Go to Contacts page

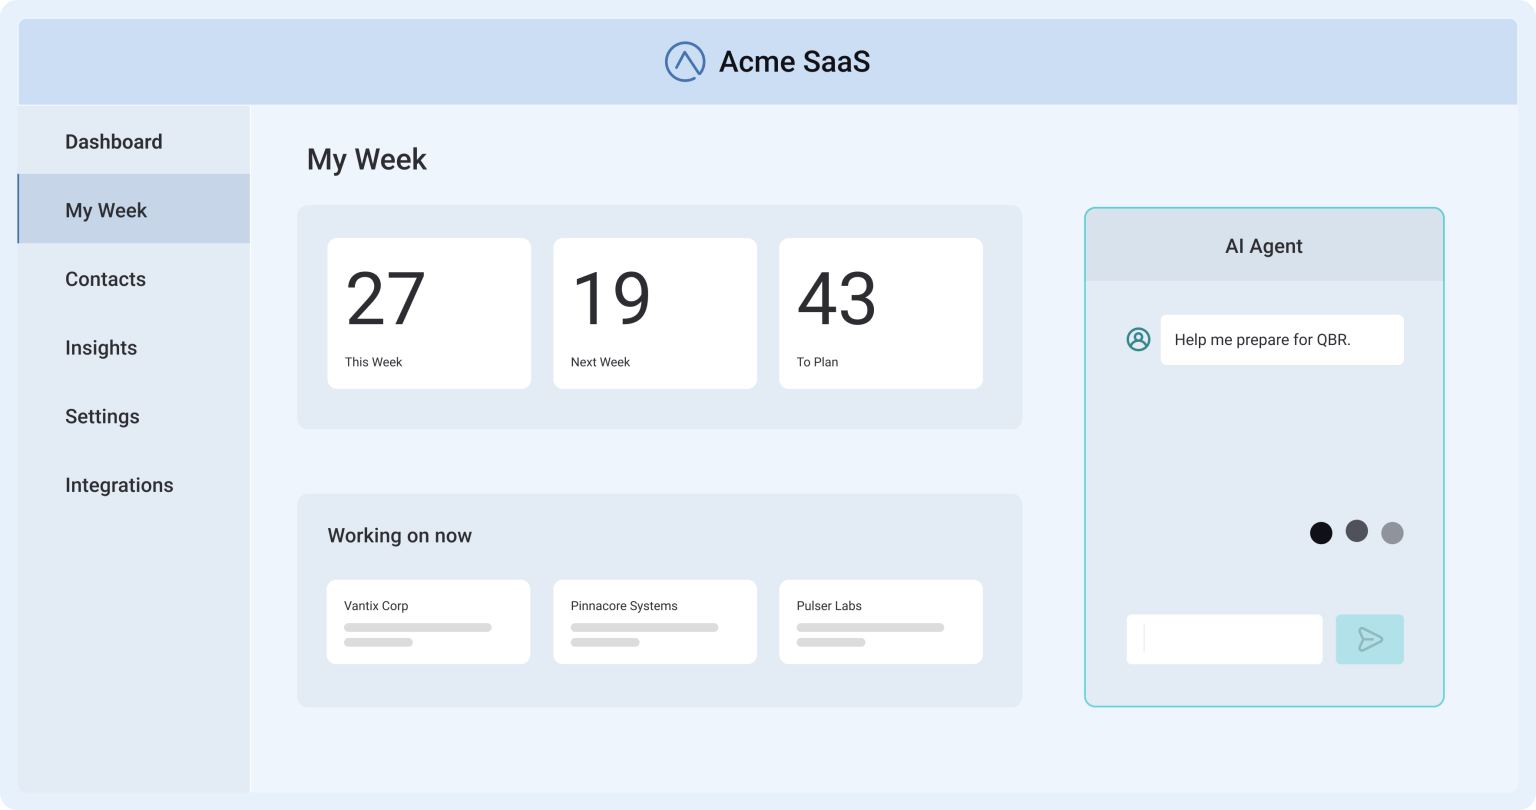coord(134,279)
